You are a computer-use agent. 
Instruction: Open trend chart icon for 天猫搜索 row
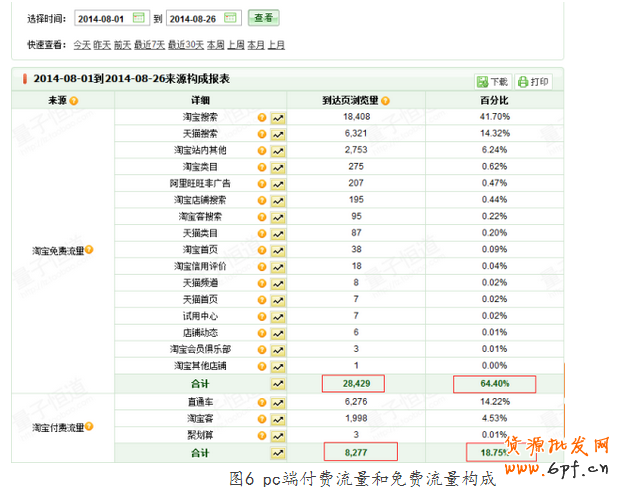tap(278, 133)
